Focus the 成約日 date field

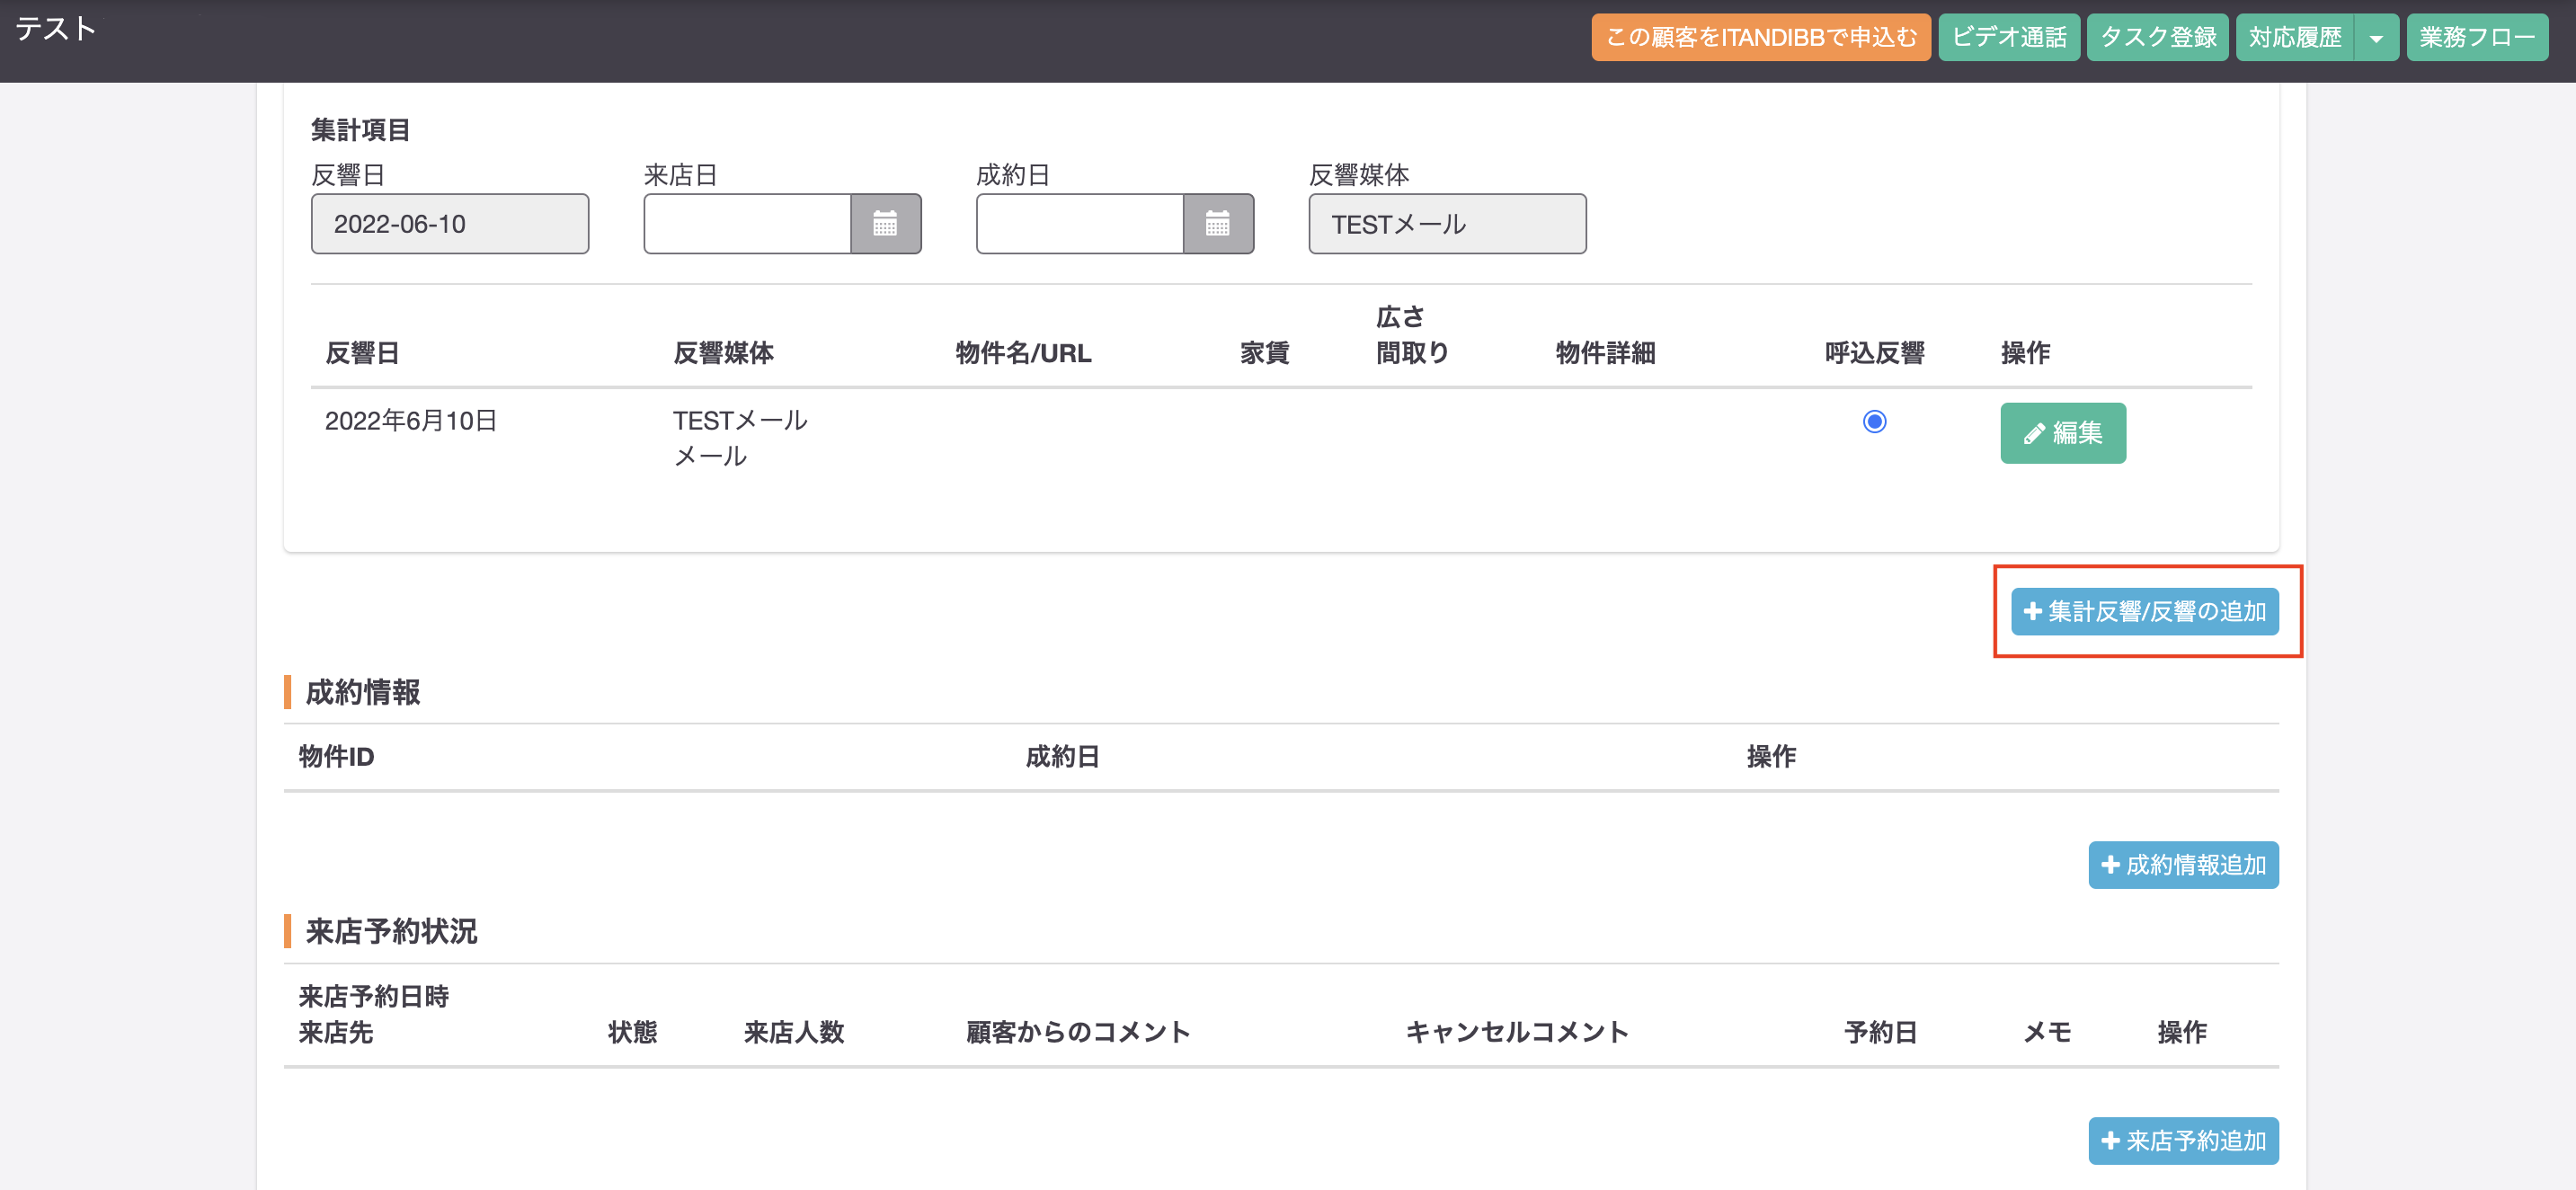[x=1079, y=224]
